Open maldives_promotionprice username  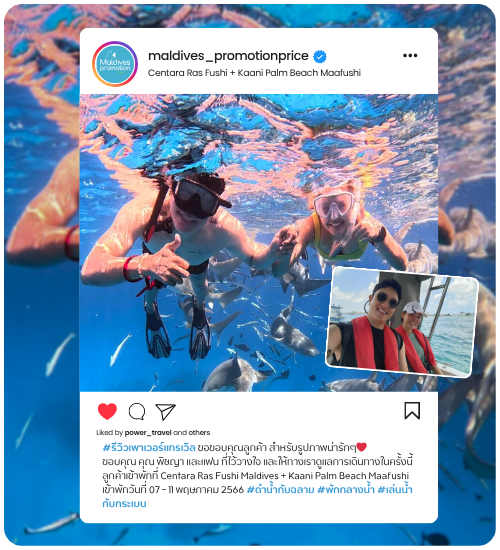click(228, 56)
